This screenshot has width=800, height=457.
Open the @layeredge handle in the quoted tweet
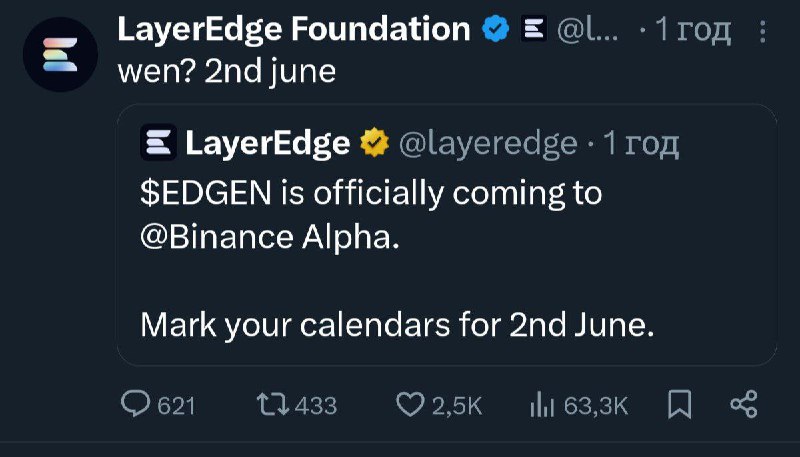point(488,144)
